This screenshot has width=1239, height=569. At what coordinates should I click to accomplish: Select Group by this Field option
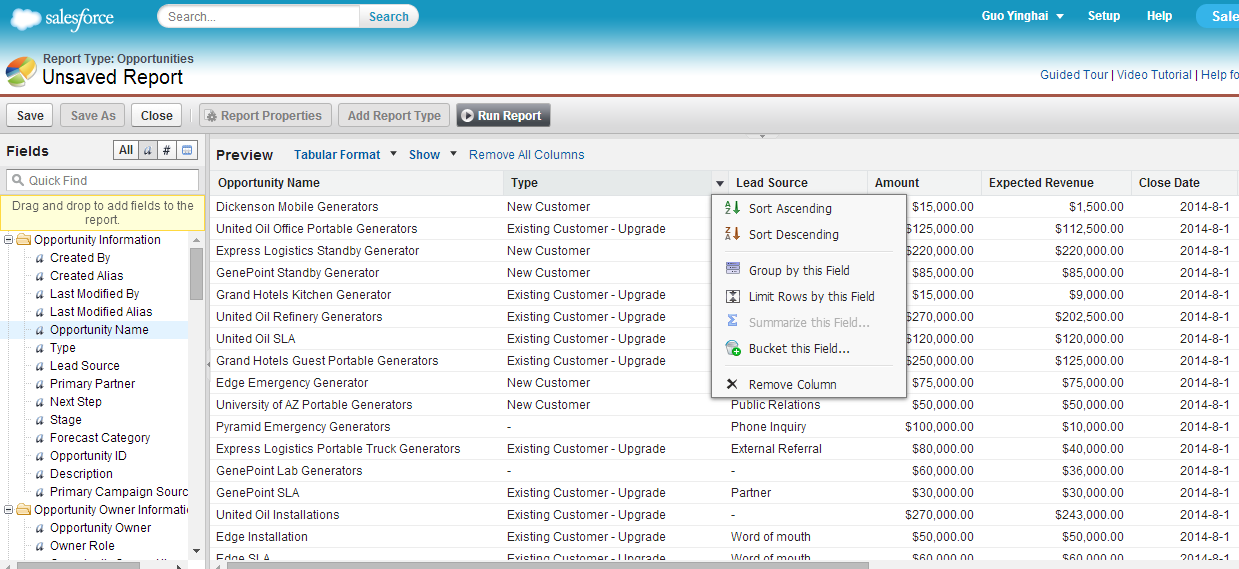(x=799, y=270)
